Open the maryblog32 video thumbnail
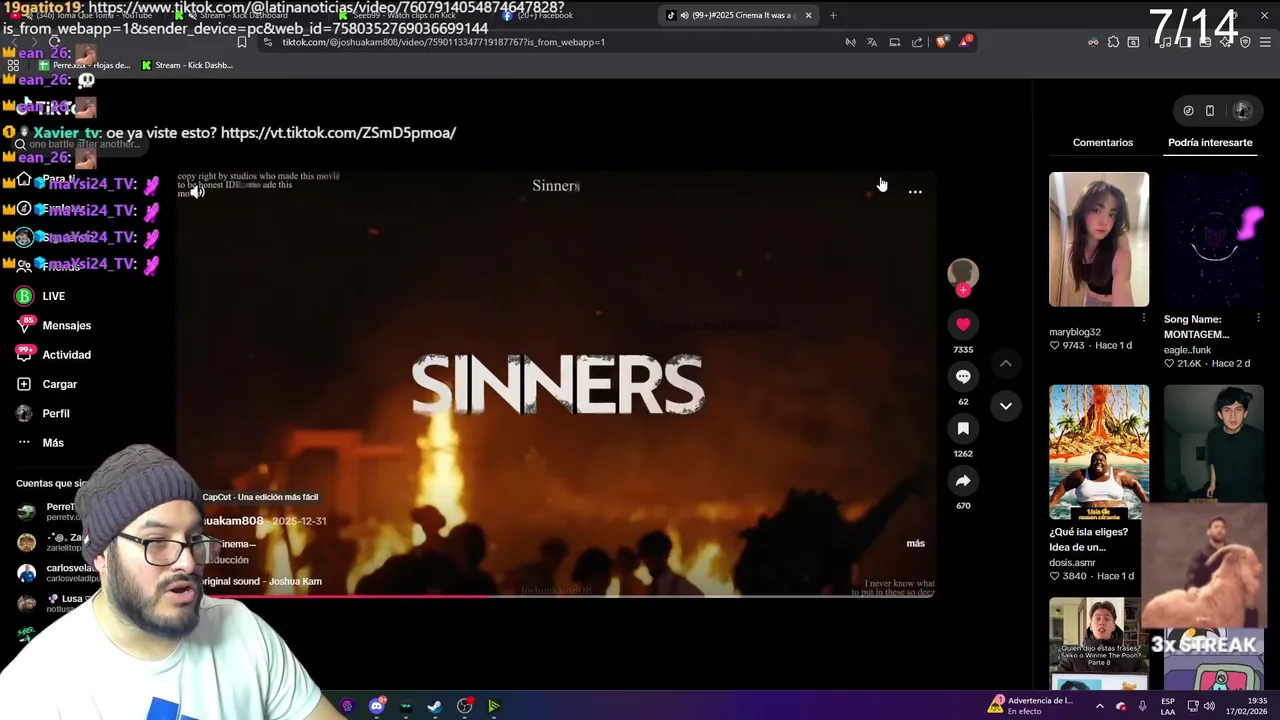 coord(1099,239)
